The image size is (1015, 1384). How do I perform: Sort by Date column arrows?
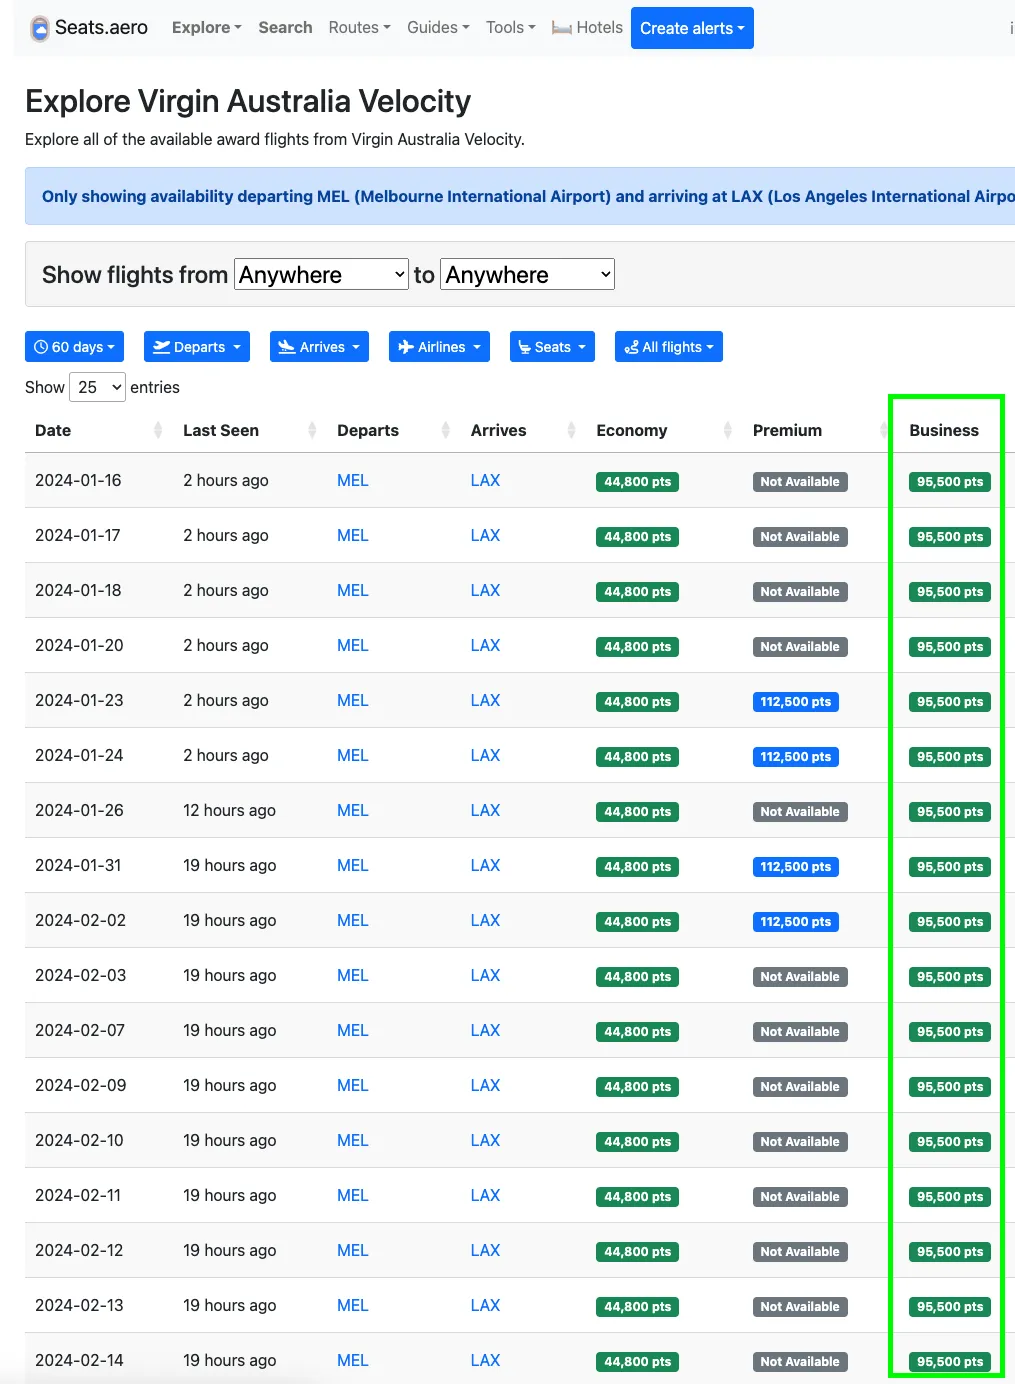tap(158, 430)
